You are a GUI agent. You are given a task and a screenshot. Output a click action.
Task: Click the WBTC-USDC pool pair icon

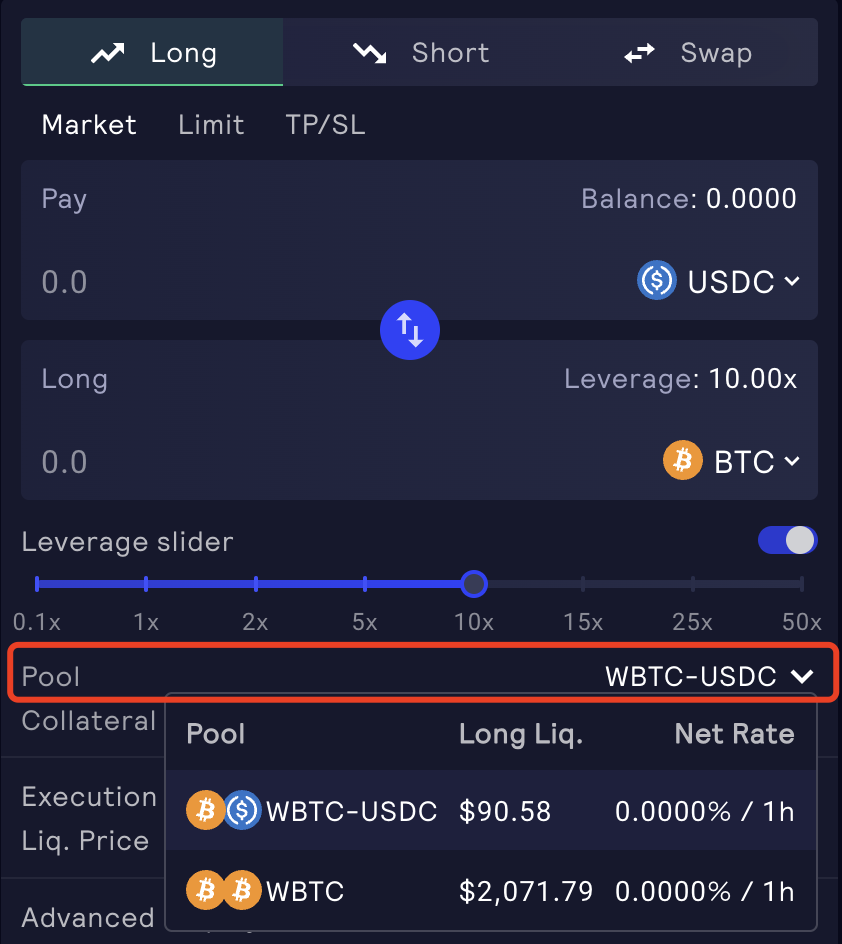pyautogui.click(x=224, y=810)
